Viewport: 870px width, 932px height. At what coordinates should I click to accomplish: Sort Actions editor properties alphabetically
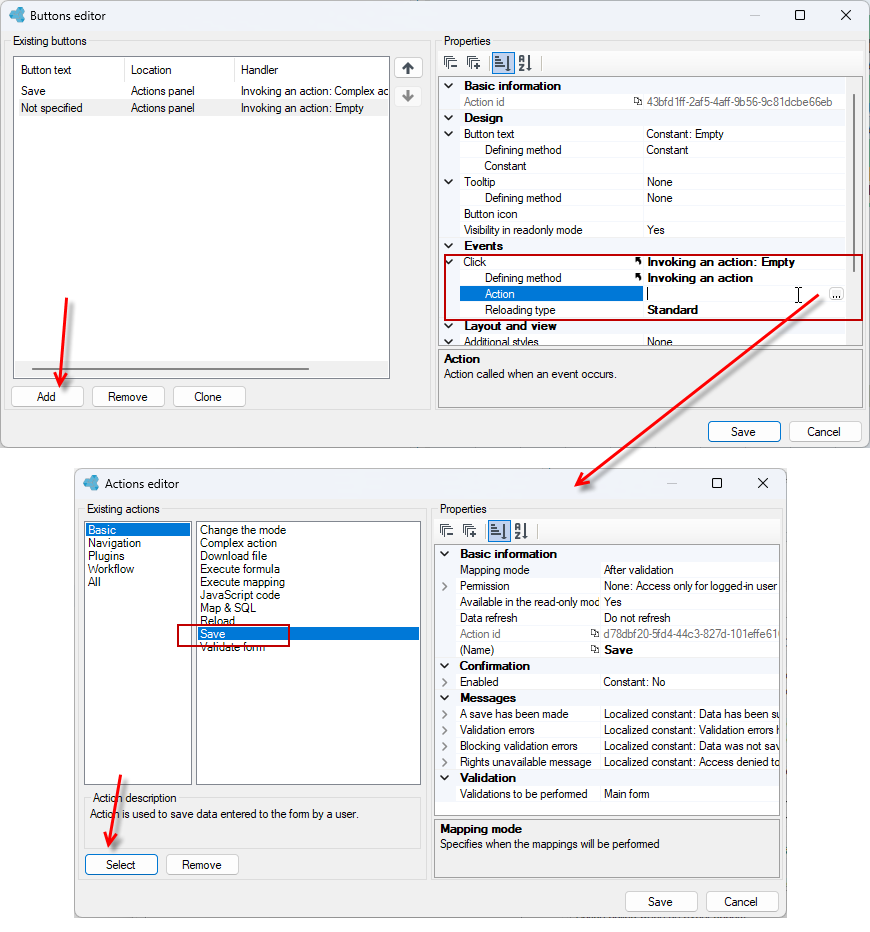click(x=521, y=530)
